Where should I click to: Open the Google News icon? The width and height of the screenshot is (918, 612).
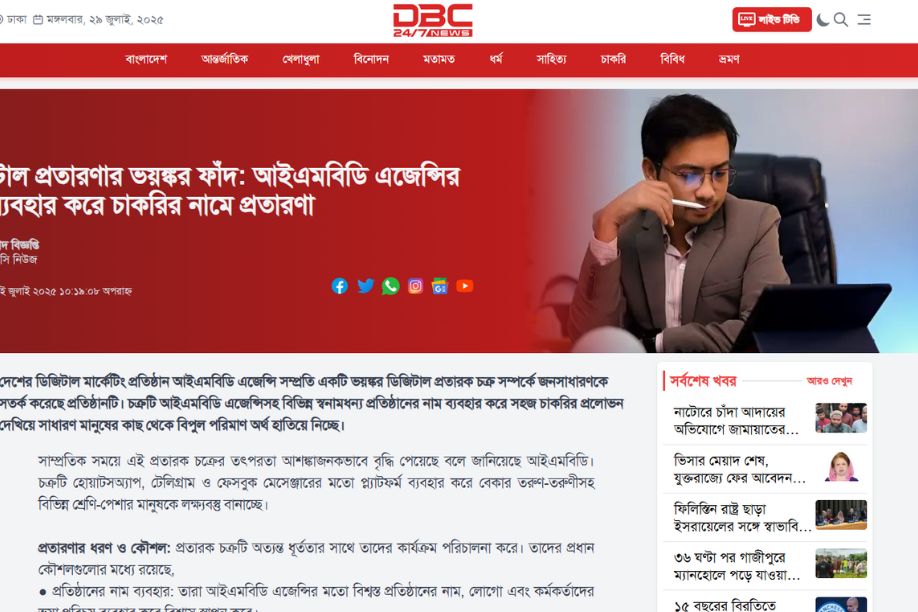[x=440, y=286]
